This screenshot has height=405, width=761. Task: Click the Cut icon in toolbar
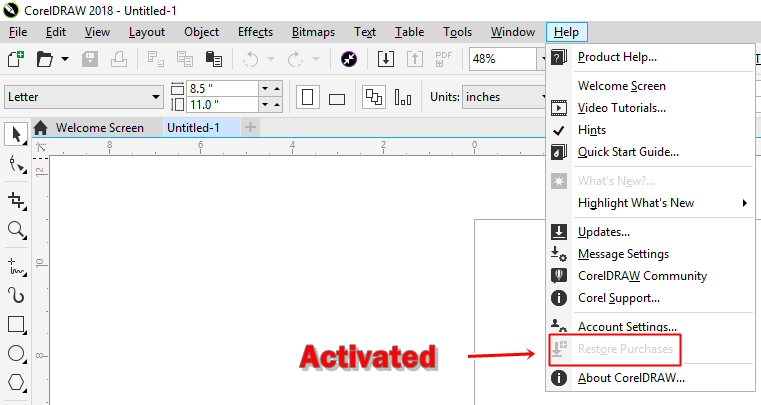[156, 59]
